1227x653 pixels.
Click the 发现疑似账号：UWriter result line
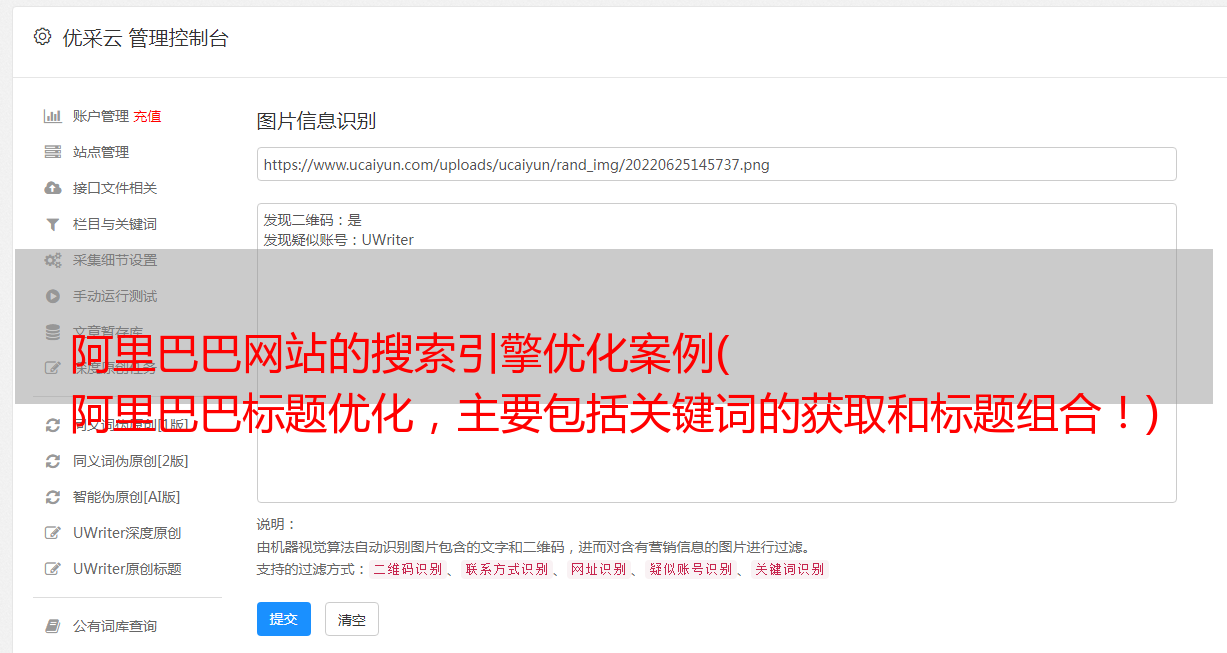coord(338,240)
